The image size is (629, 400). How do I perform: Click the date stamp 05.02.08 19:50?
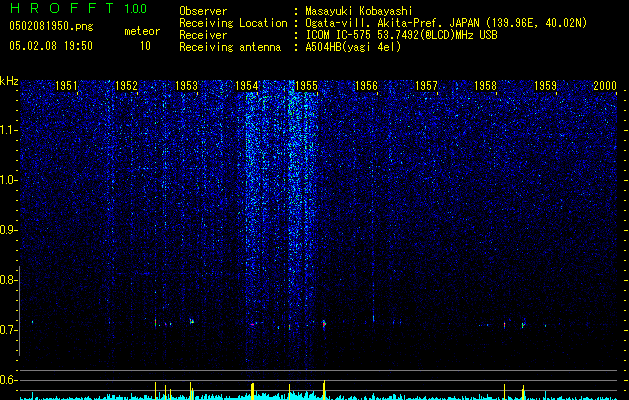pos(51,46)
